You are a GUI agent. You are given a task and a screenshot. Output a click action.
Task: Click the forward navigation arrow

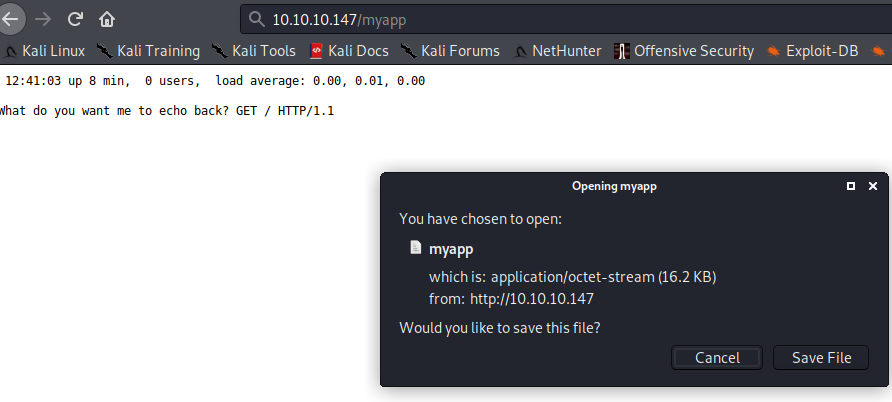tap(43, 19)
